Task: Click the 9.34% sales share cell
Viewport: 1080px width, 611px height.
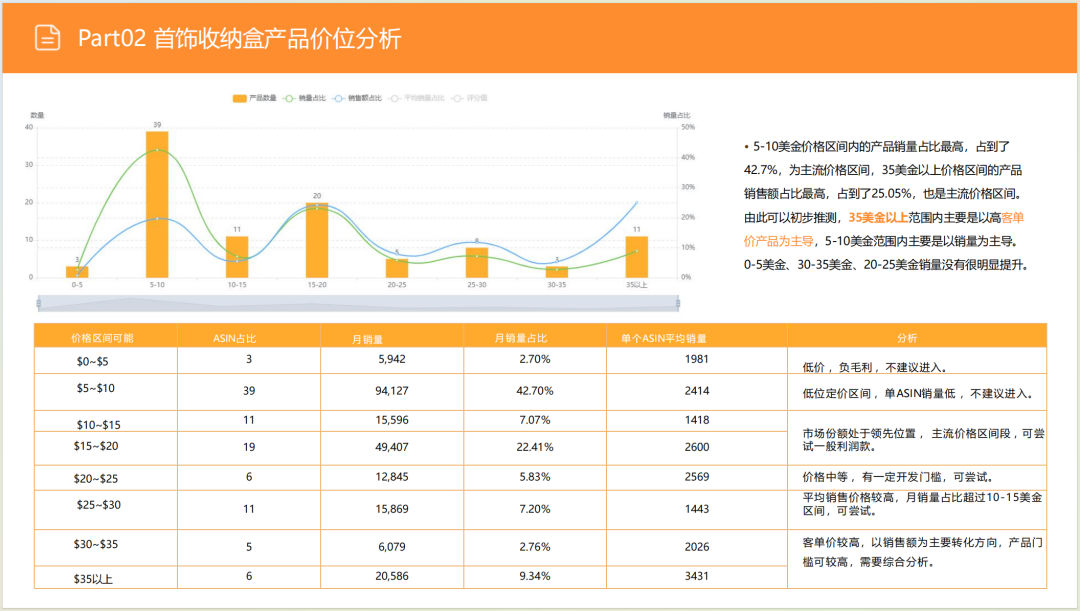Action: (x=534, y=576)
